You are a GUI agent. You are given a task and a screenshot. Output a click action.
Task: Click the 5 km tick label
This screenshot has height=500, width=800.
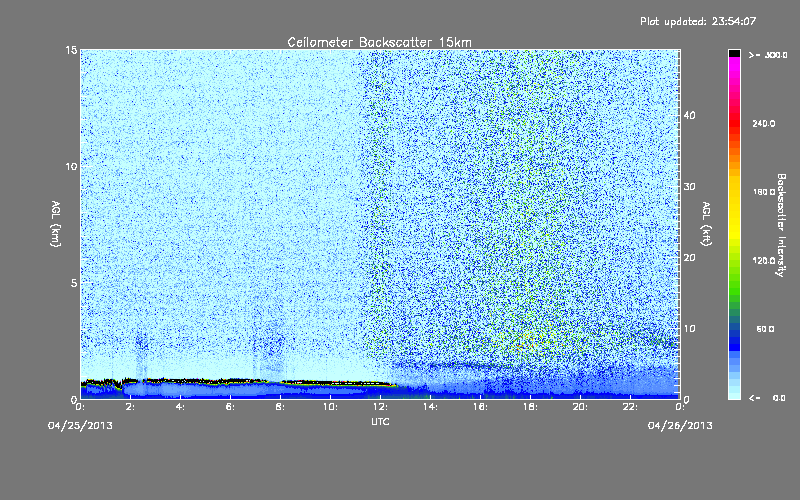73,283
